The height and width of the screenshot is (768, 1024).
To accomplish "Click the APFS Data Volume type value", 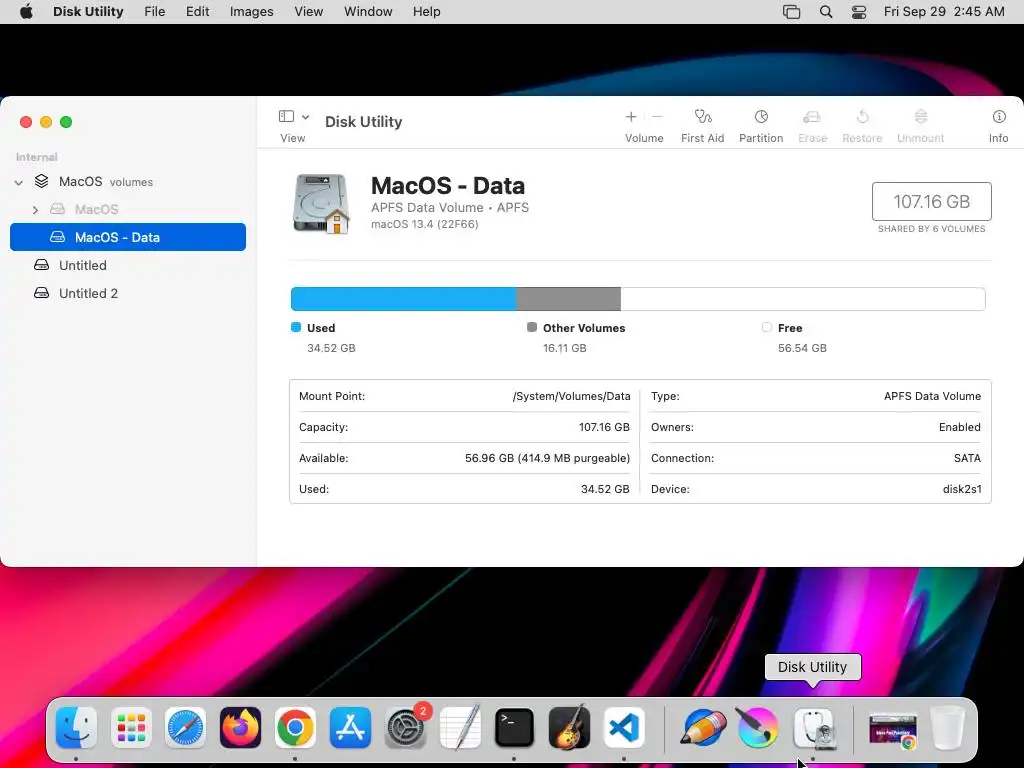I will pyautogui.click(x=933, y=396).
